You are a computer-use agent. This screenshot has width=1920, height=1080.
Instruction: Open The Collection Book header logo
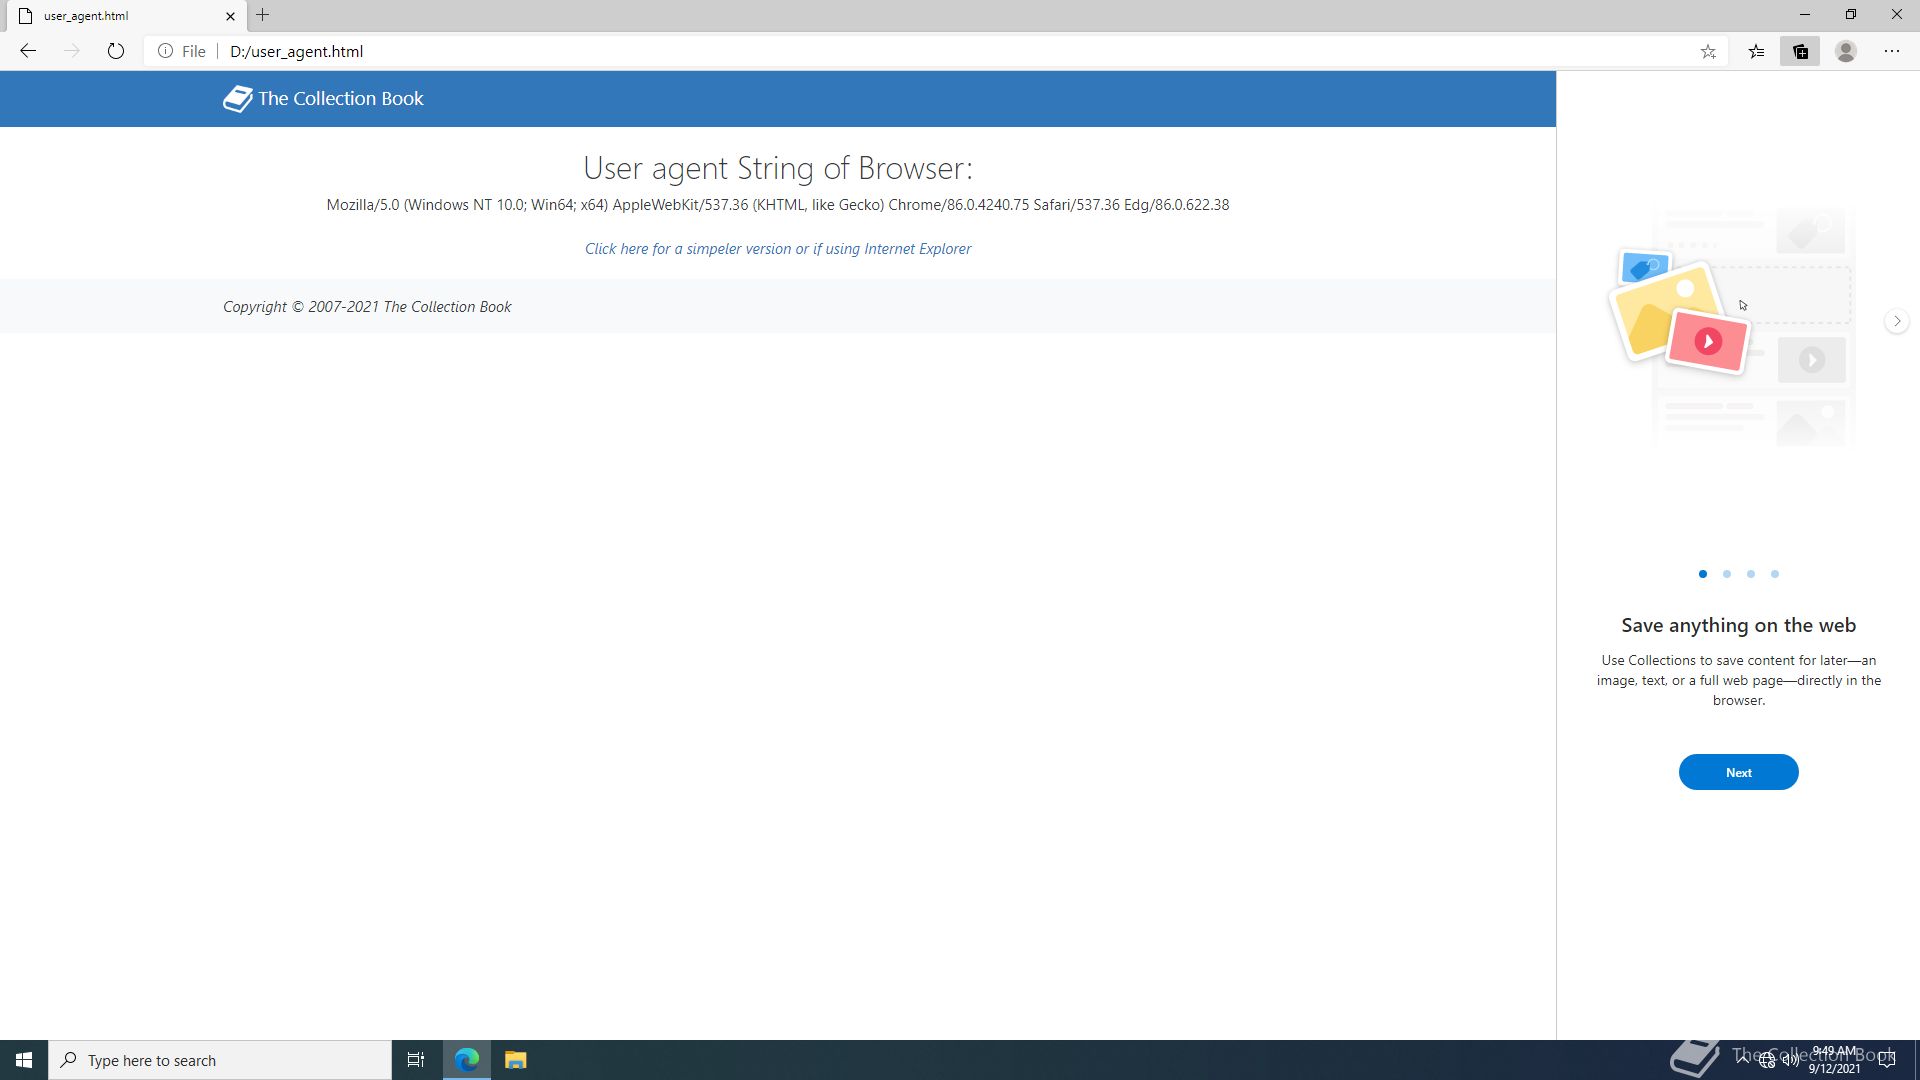click(323, 98)
